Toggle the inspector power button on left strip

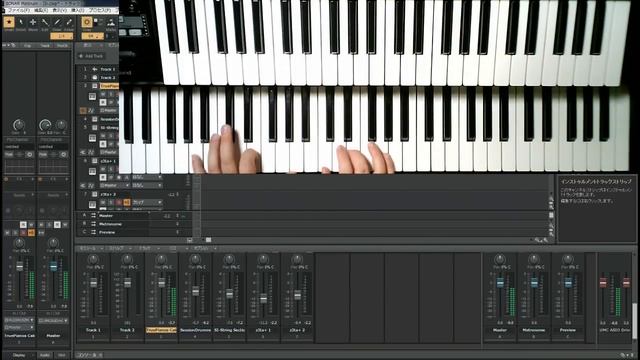tap(29, 155)
